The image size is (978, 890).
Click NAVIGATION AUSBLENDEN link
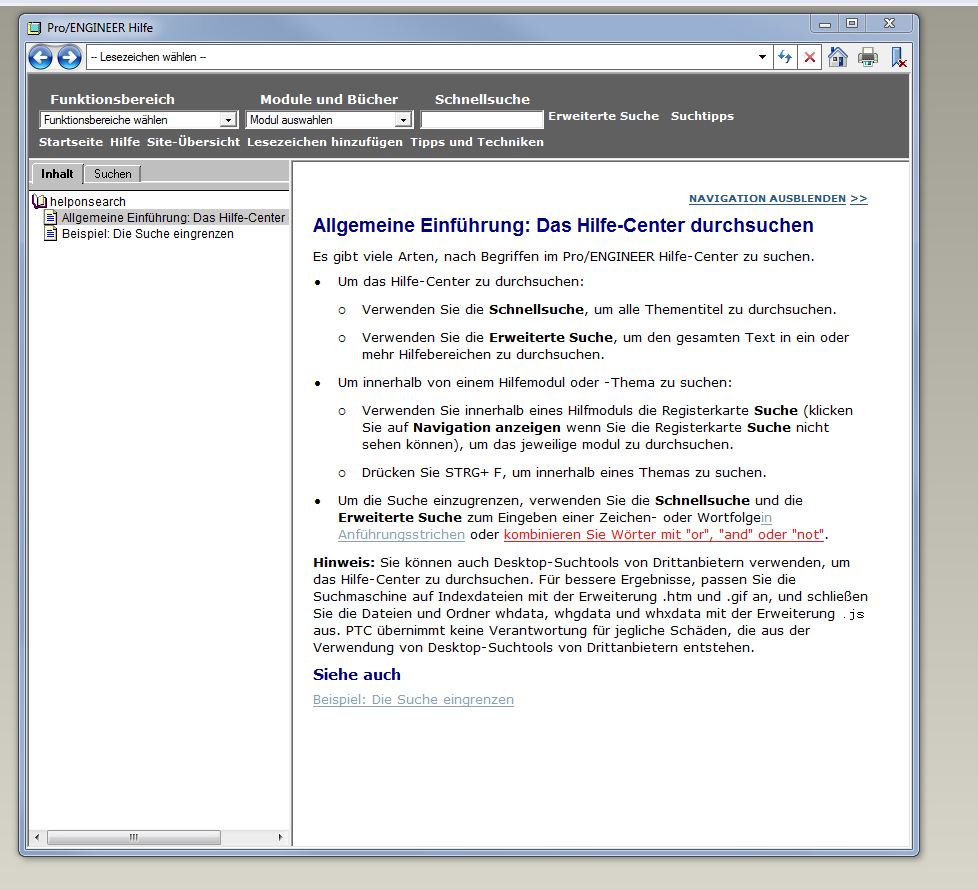tap(767, 198)
